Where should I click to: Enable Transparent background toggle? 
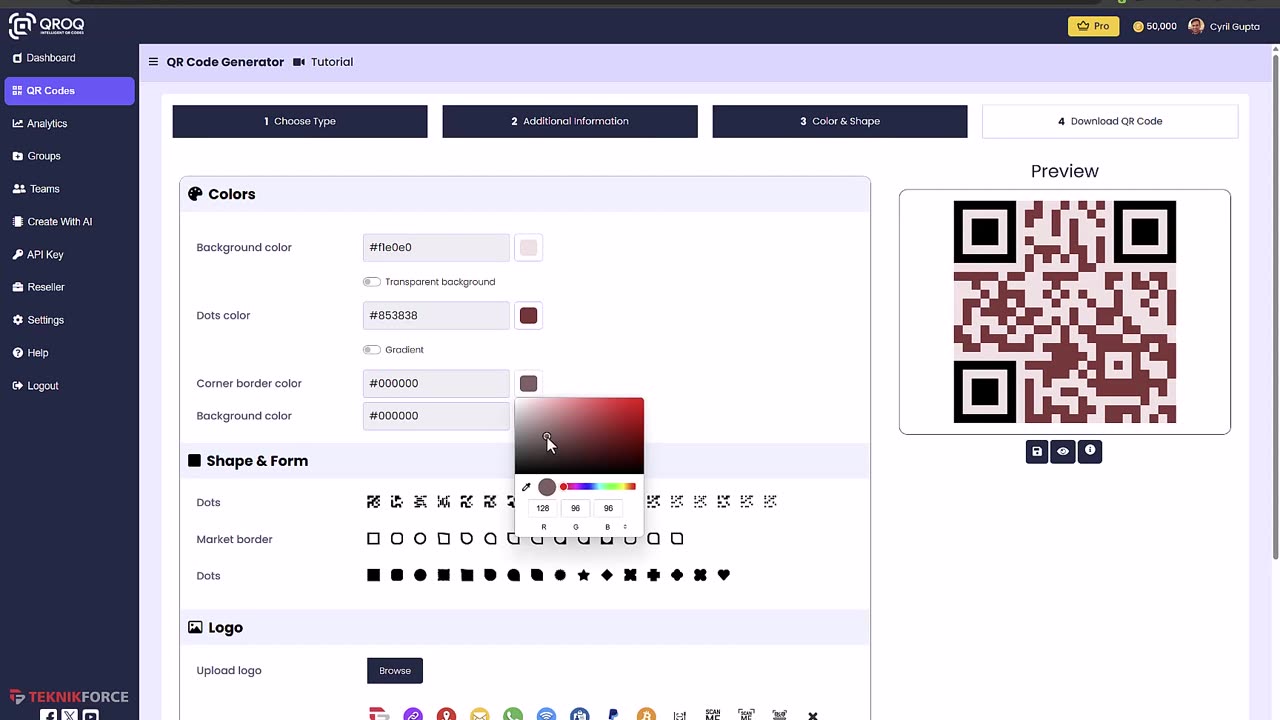coord(372,282)
